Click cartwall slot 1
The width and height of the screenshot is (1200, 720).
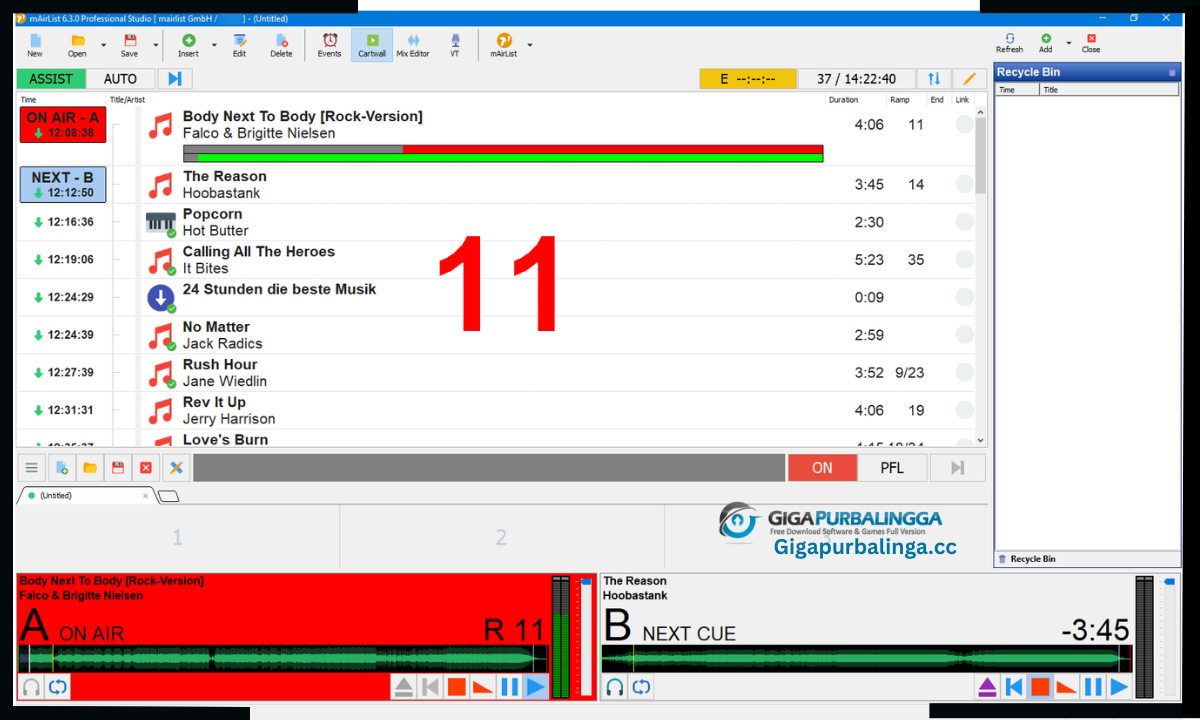178,538
